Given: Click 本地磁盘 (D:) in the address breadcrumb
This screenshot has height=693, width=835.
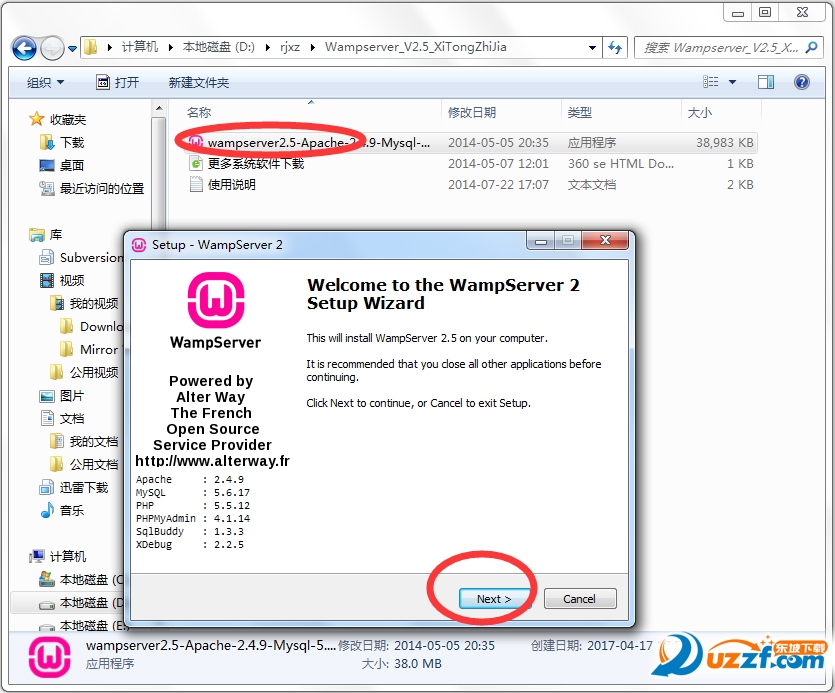Looking at the screenshot, I should tap(218, 47).
